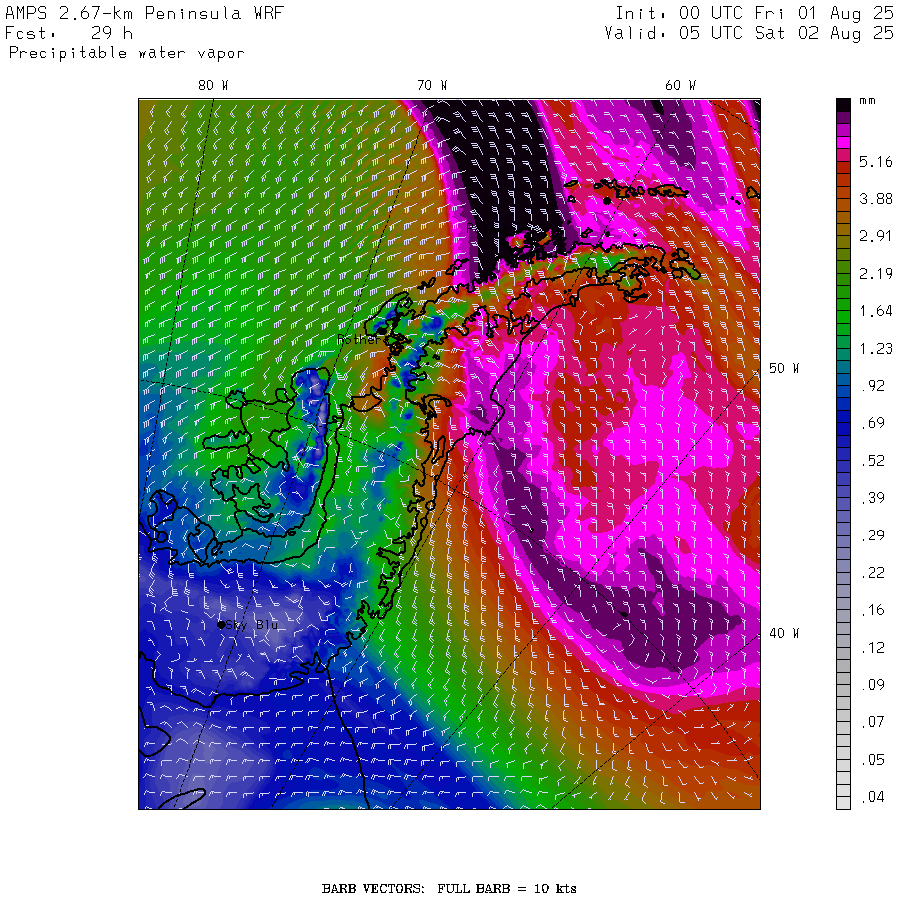Click the .29 colorbar value
Image resolution: width=900 pixels, height=900 pixels.
(x=873, y=536)
